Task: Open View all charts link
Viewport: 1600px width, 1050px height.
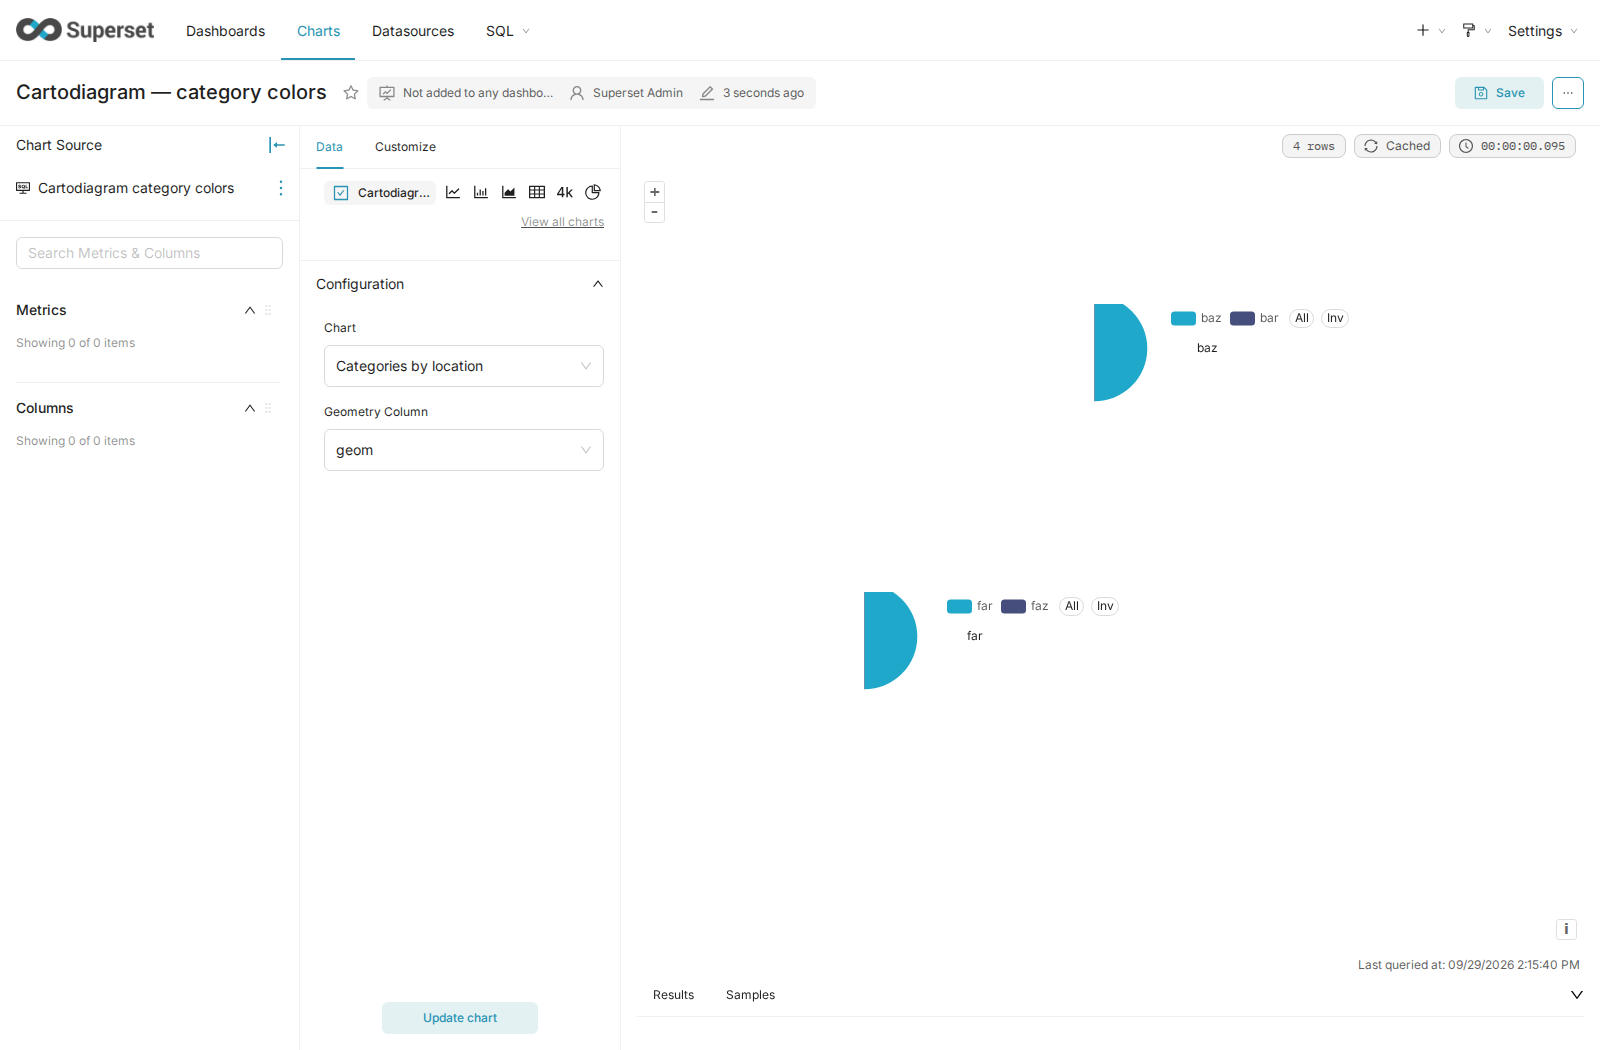Action: (x=562, y=222)
